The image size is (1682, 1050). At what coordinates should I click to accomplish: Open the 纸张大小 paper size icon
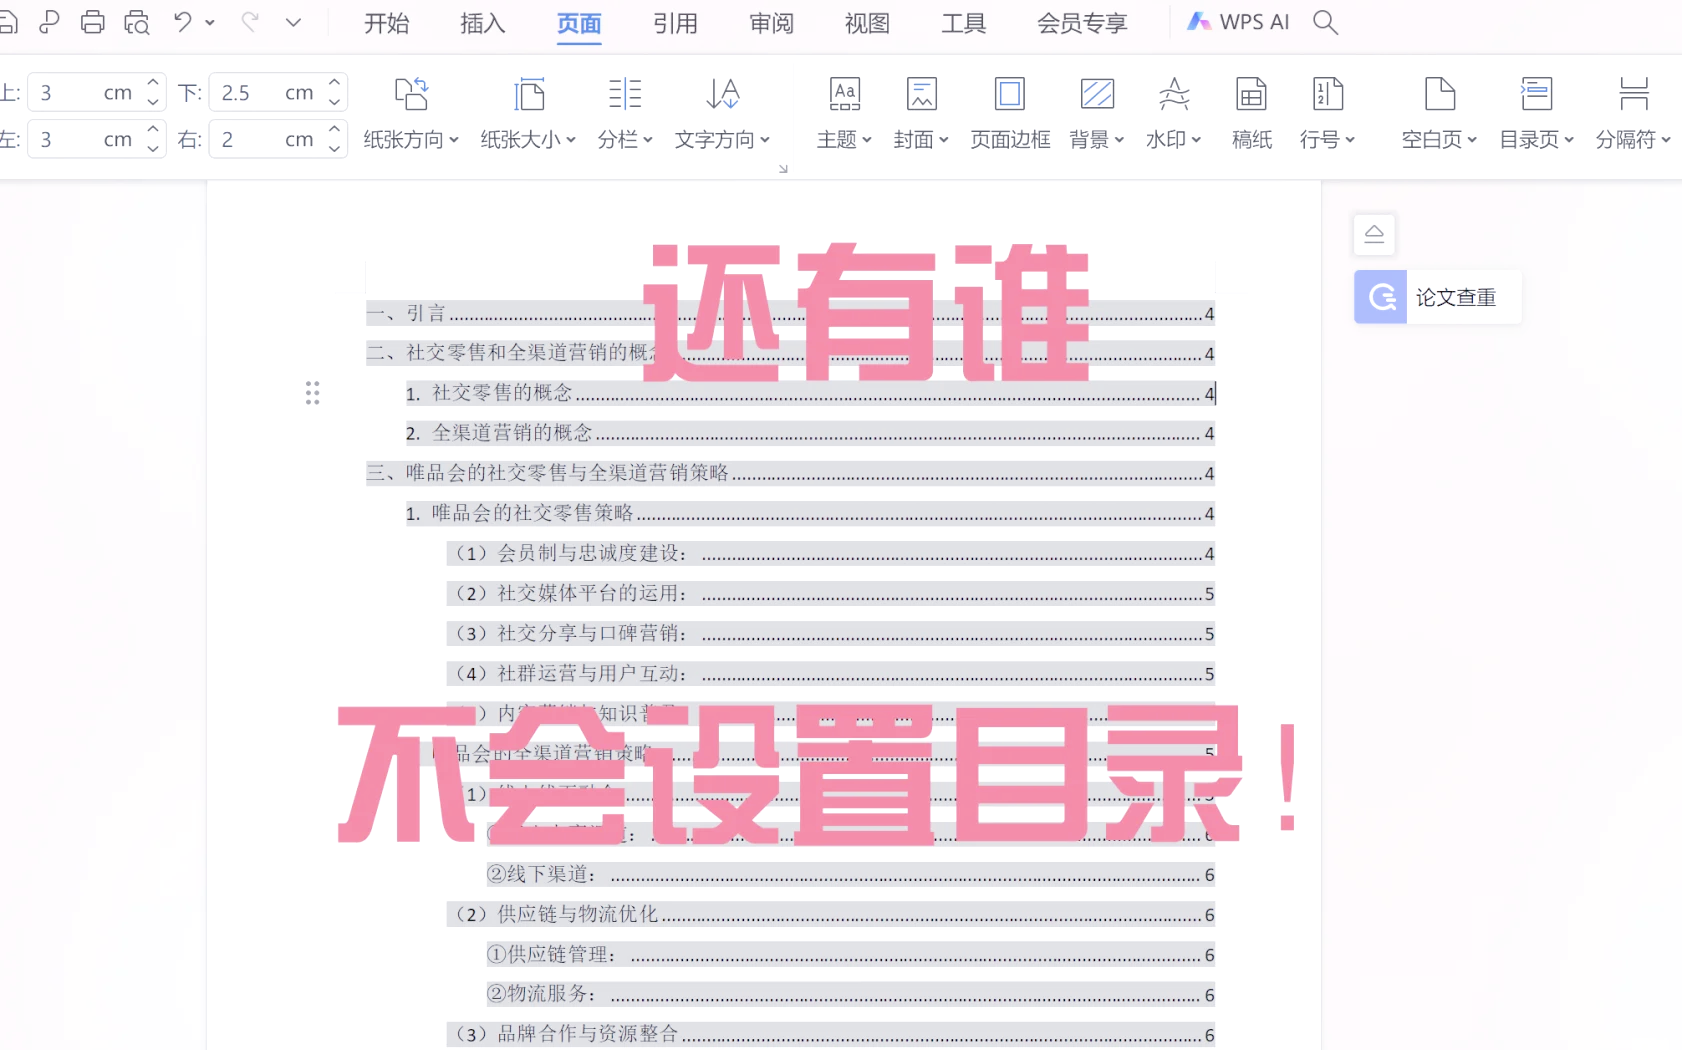pos(528,94)
